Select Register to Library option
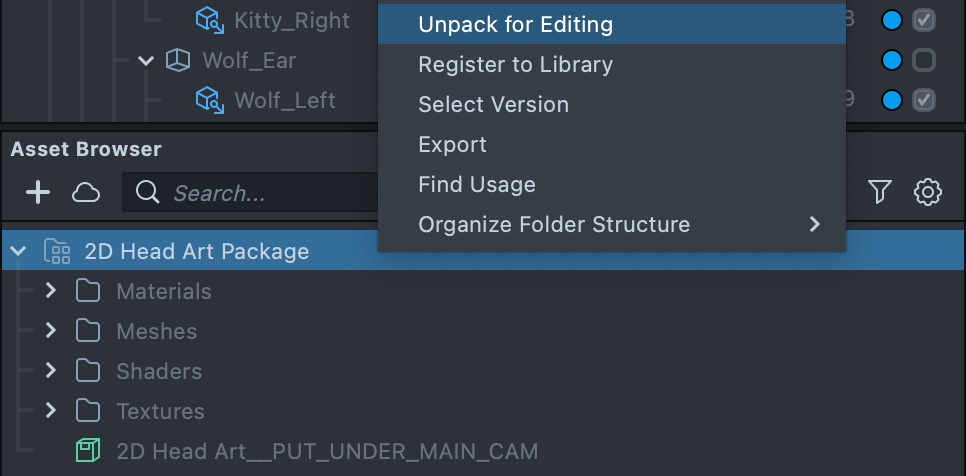Viewport: 966px width, 476px height. coord(515,65)
